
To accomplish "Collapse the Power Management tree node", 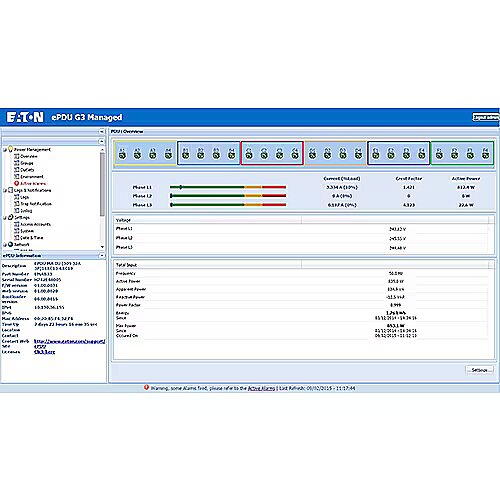I will (5, 150).
